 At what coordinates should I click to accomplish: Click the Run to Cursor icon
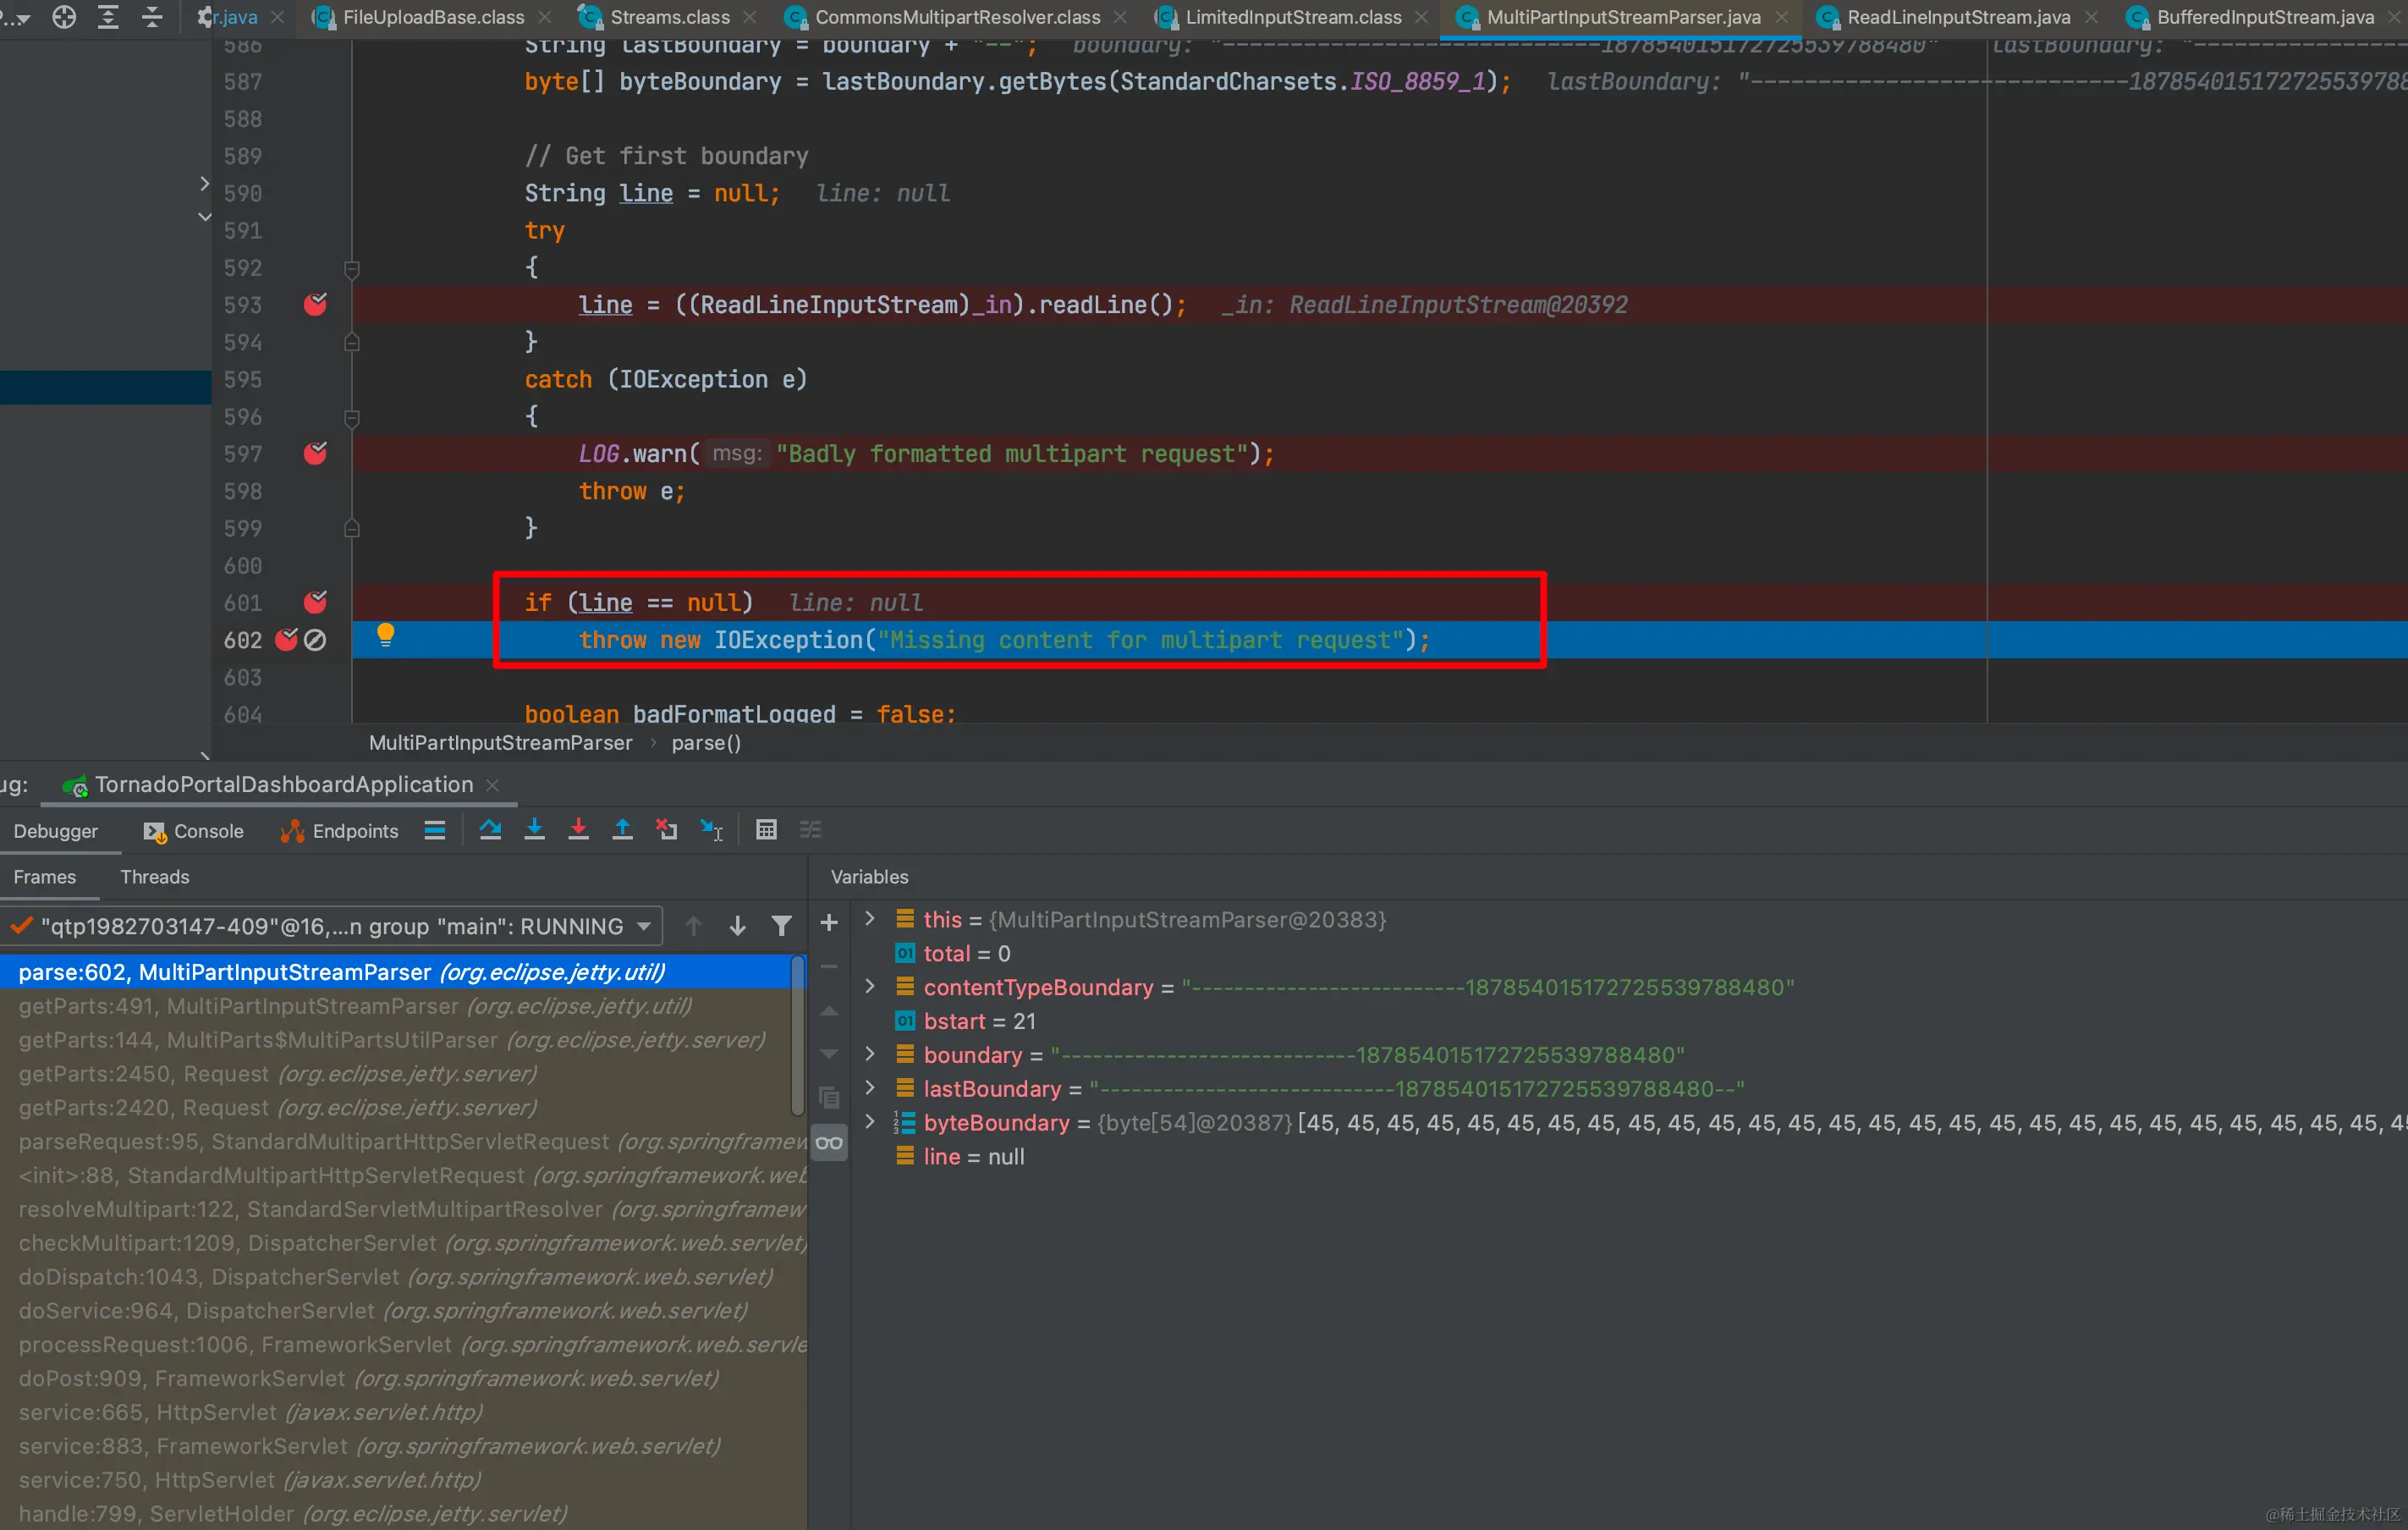[711, 830]
